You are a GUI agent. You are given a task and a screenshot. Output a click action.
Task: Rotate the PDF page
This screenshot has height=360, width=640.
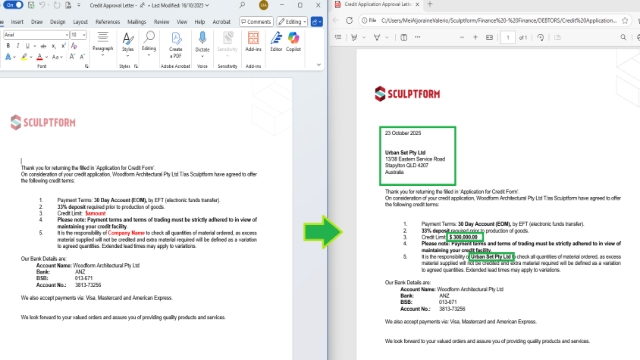click(x=540, y=38)
